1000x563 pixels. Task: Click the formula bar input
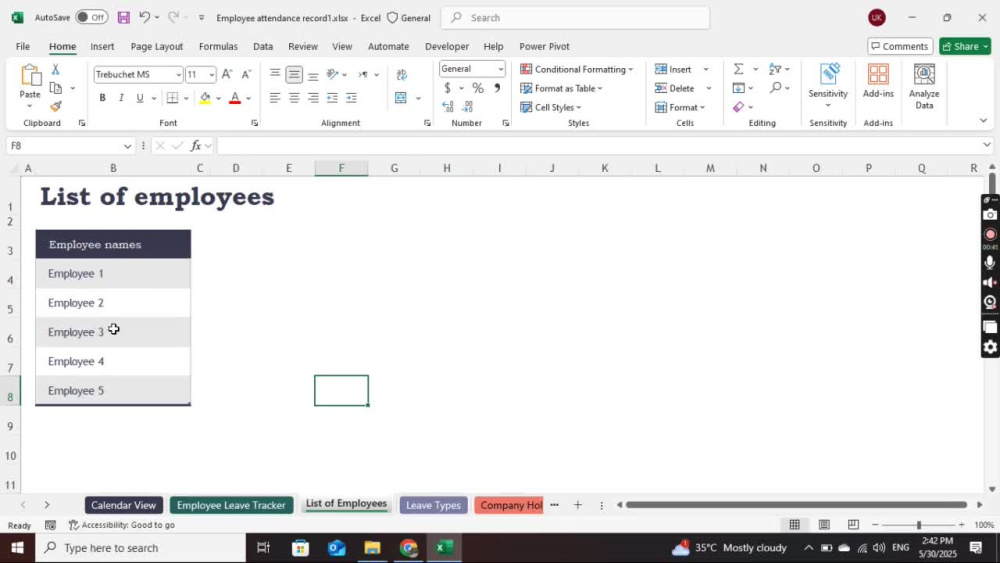[x=600, y=146]
